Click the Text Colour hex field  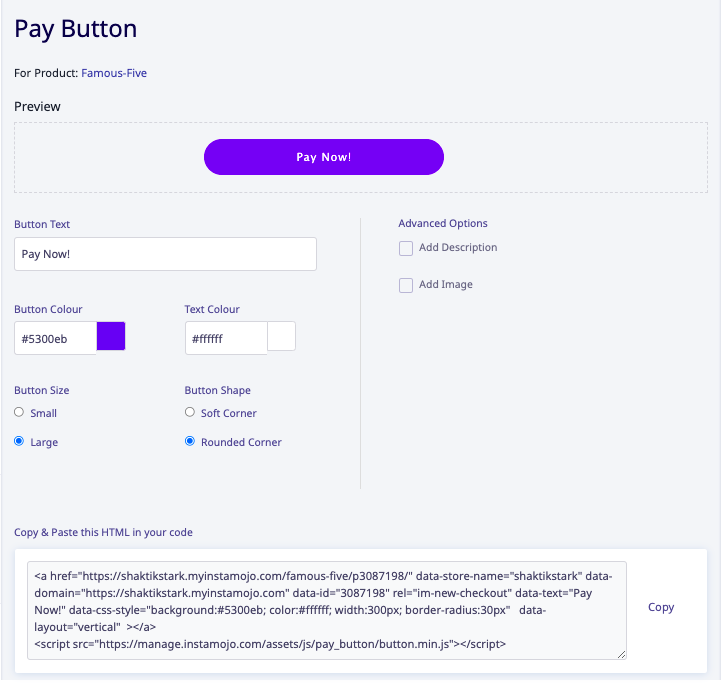(226, 338)
